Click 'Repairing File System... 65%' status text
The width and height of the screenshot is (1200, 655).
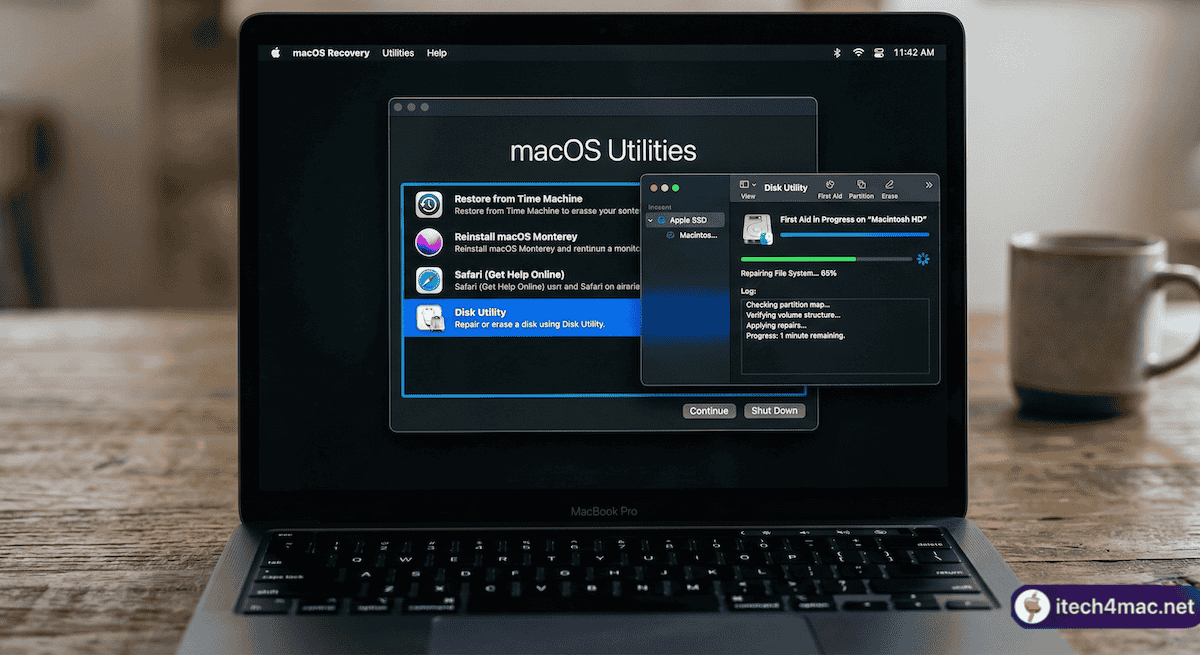pos(789,272)
